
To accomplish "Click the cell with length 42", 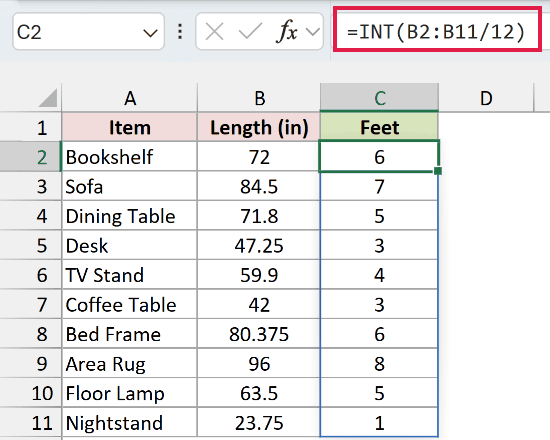I will pos(259,304).
